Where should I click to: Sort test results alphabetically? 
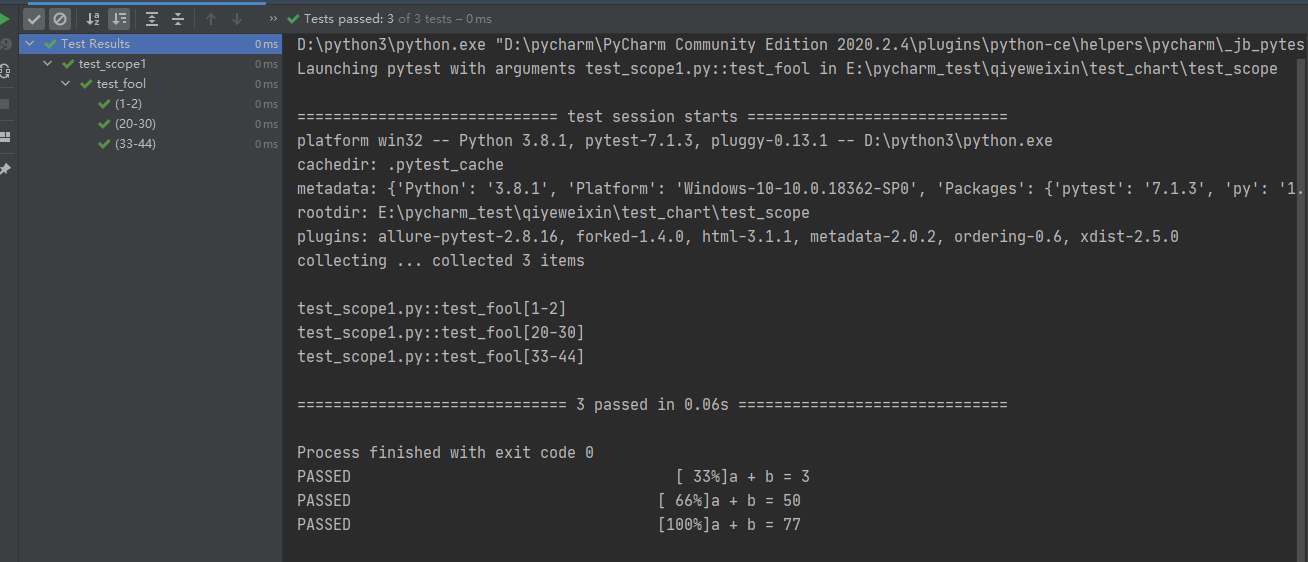pos(93,19)
